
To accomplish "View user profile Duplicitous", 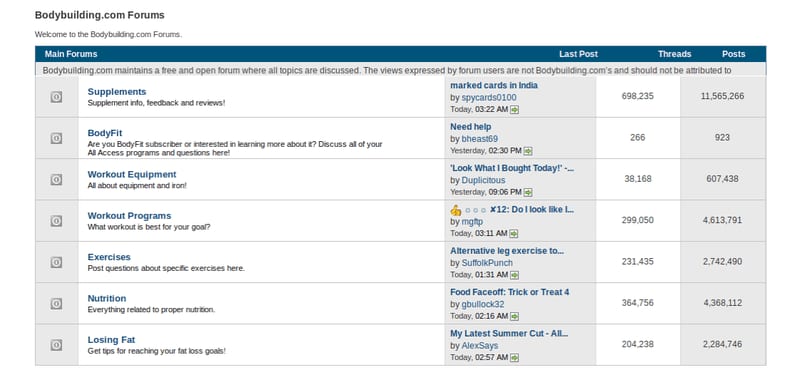I will pyautogui.click(x=483, y=180).
